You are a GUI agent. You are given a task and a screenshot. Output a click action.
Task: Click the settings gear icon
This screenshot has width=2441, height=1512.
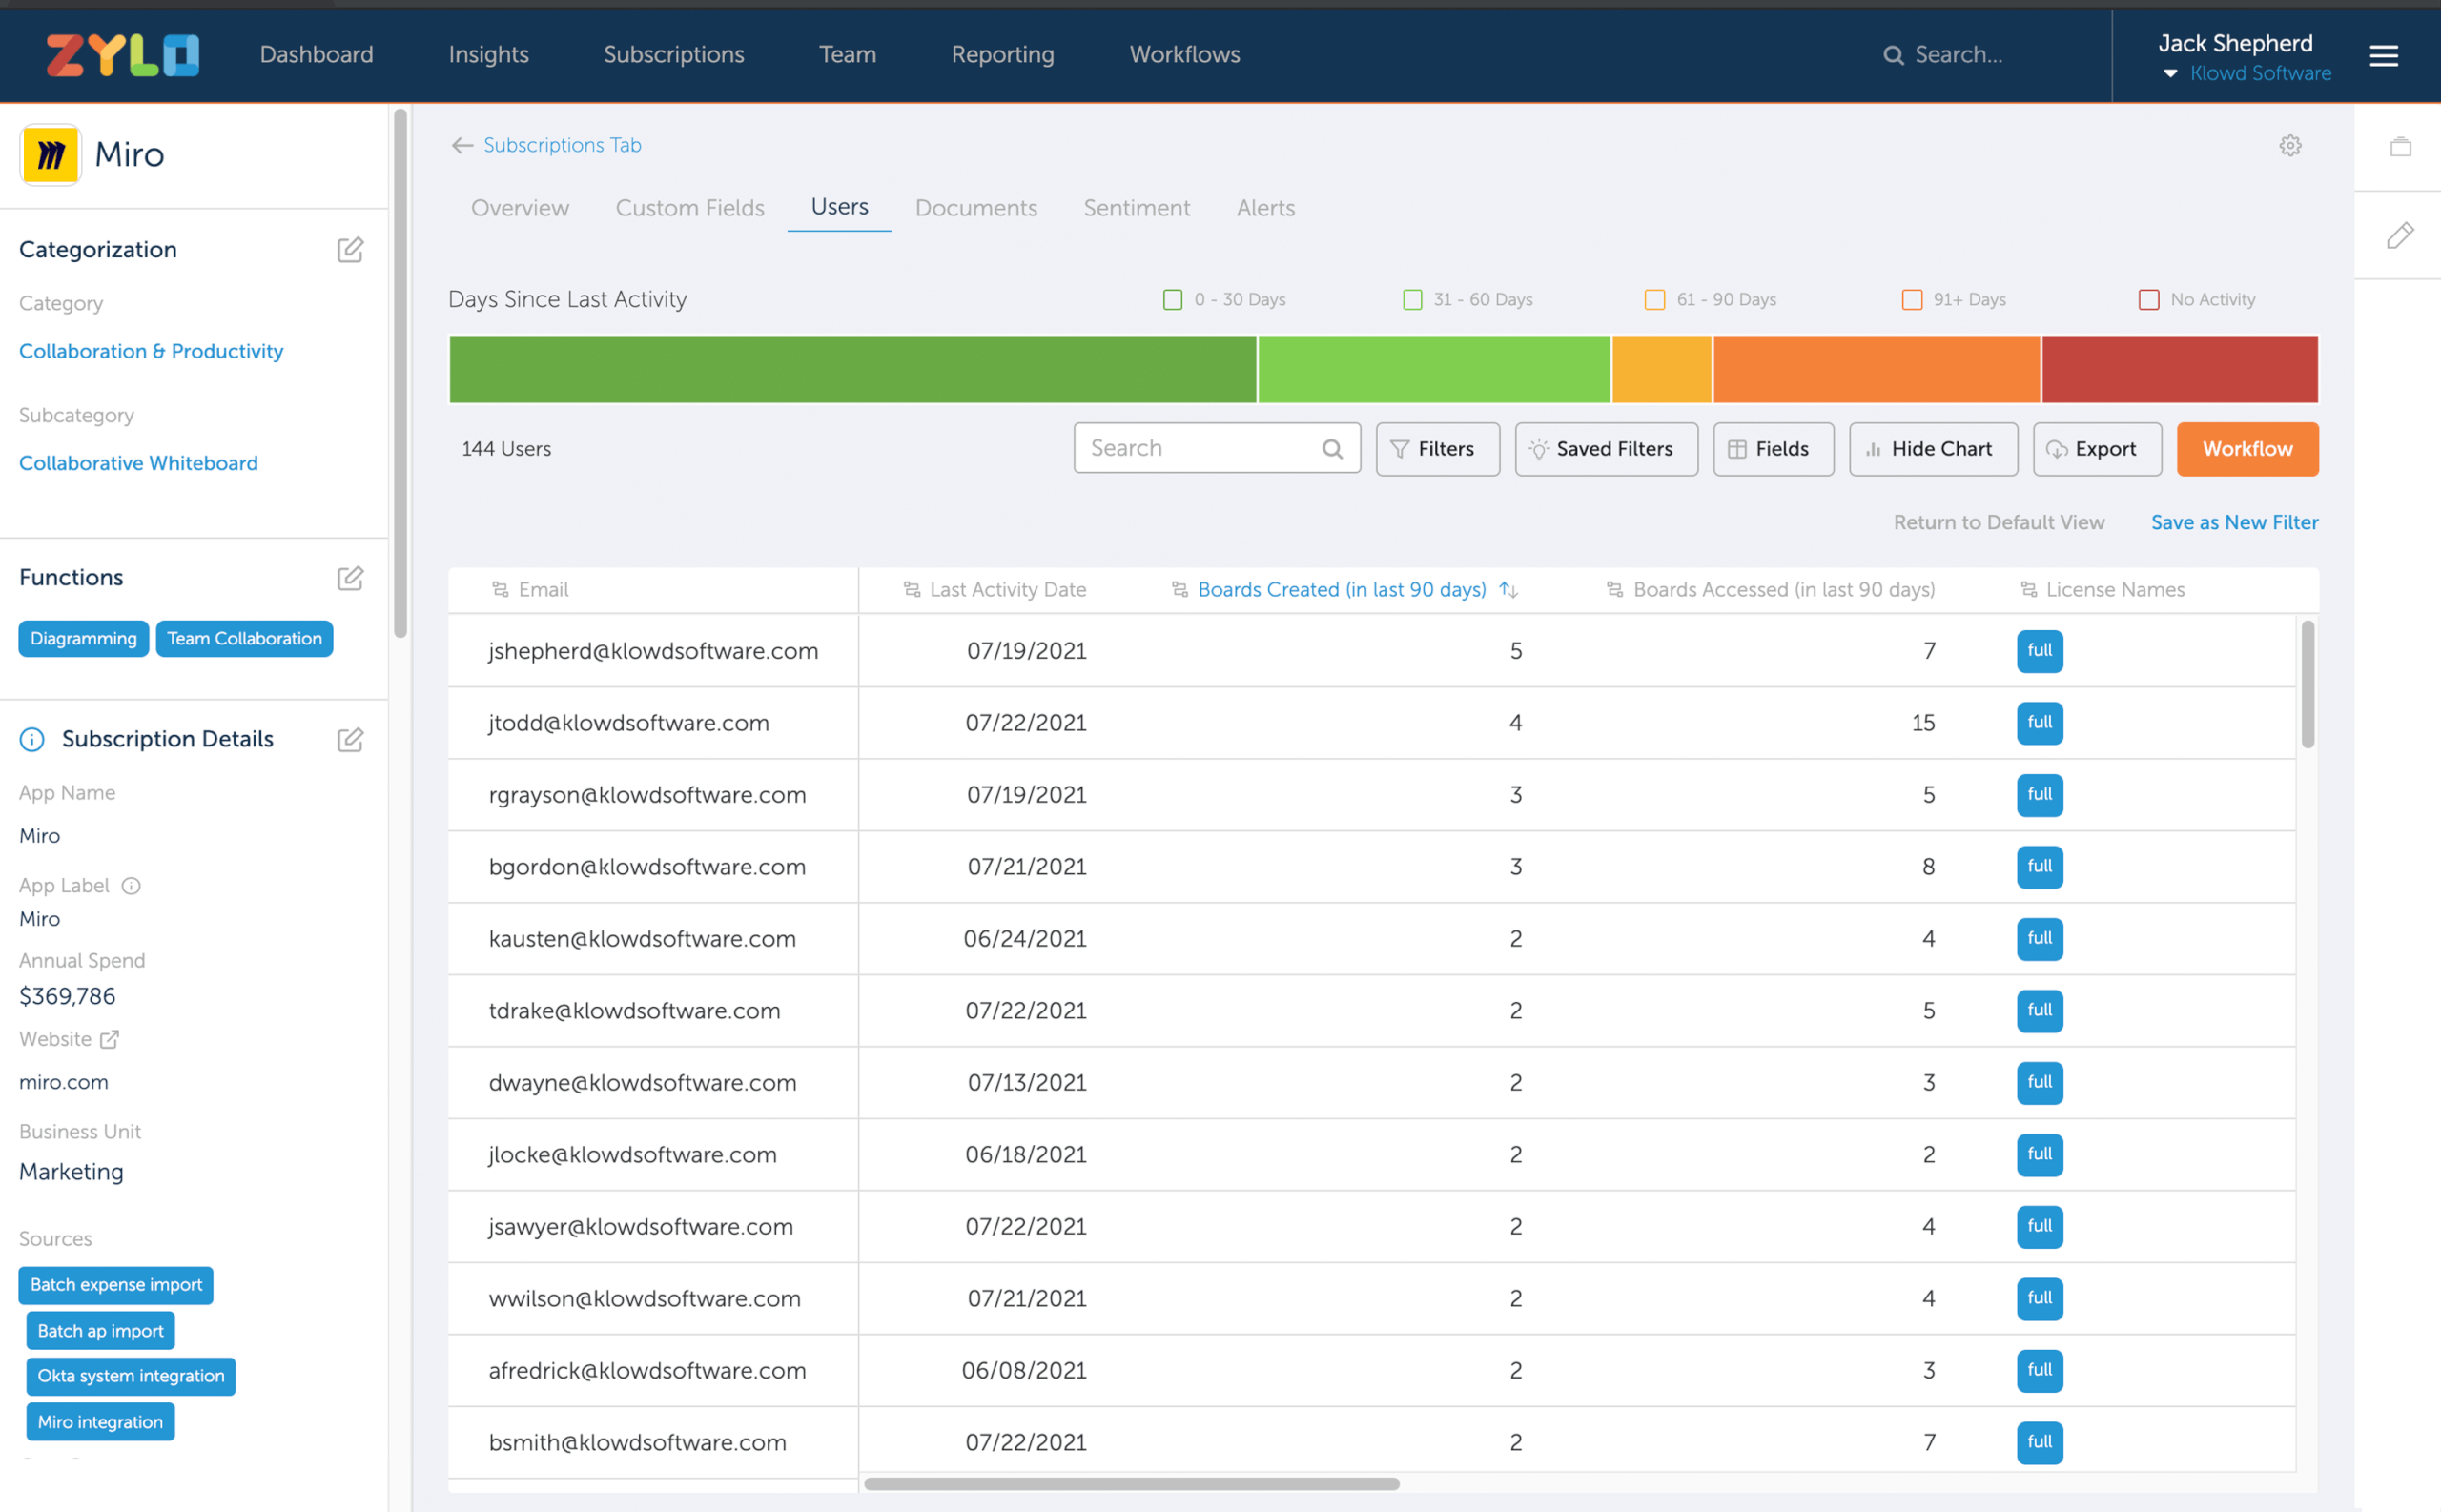pos(2290,146)
